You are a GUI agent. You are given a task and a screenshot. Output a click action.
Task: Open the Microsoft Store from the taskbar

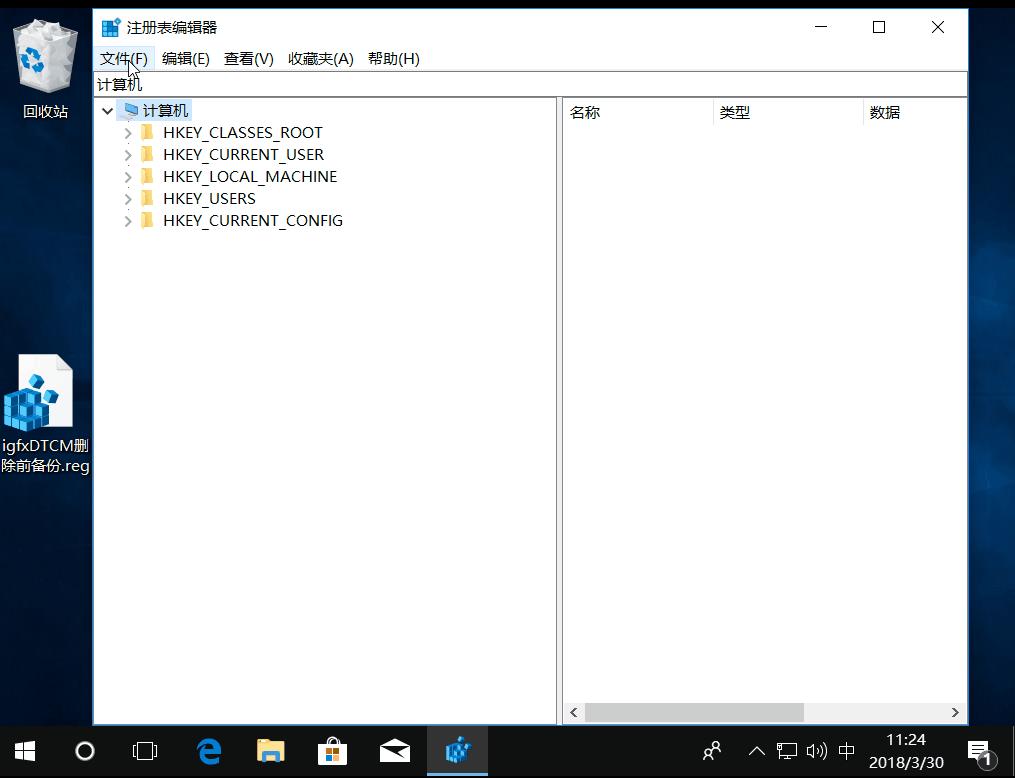pyautogui.click(x=332, y=751)
